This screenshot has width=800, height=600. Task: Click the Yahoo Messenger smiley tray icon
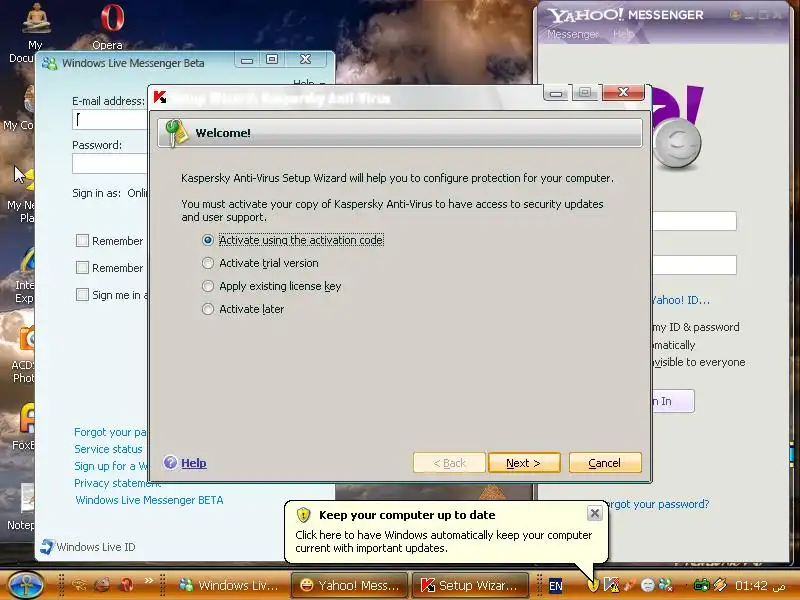pyautogui.click(x=647, y=585)
